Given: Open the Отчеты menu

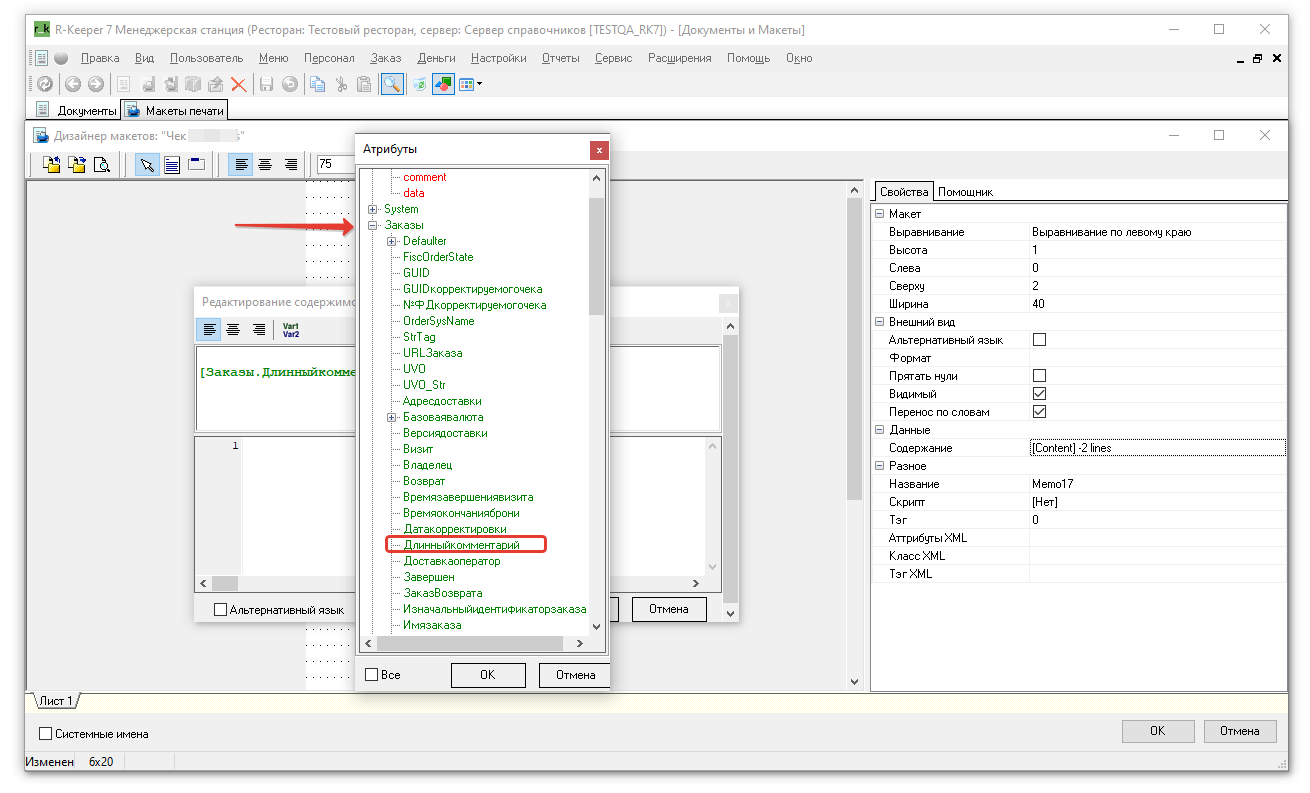Looking at the screenshot, I should click(x=560, y=58).
